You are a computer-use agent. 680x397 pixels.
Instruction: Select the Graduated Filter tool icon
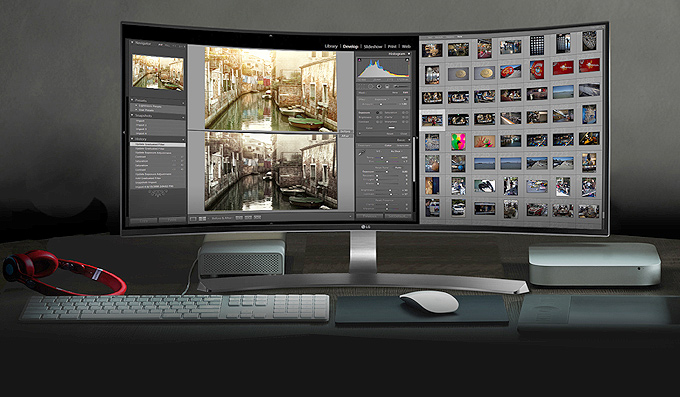pyautogui.click(x=387, y=86)
